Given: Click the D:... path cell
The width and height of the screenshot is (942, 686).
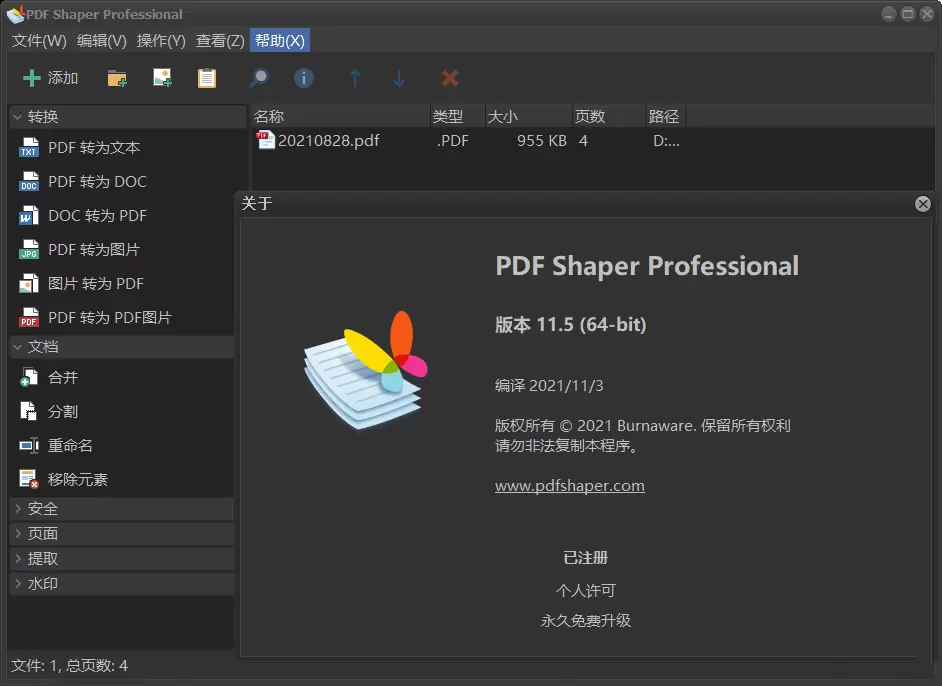Looking at the screenshot, I should 666,141.
